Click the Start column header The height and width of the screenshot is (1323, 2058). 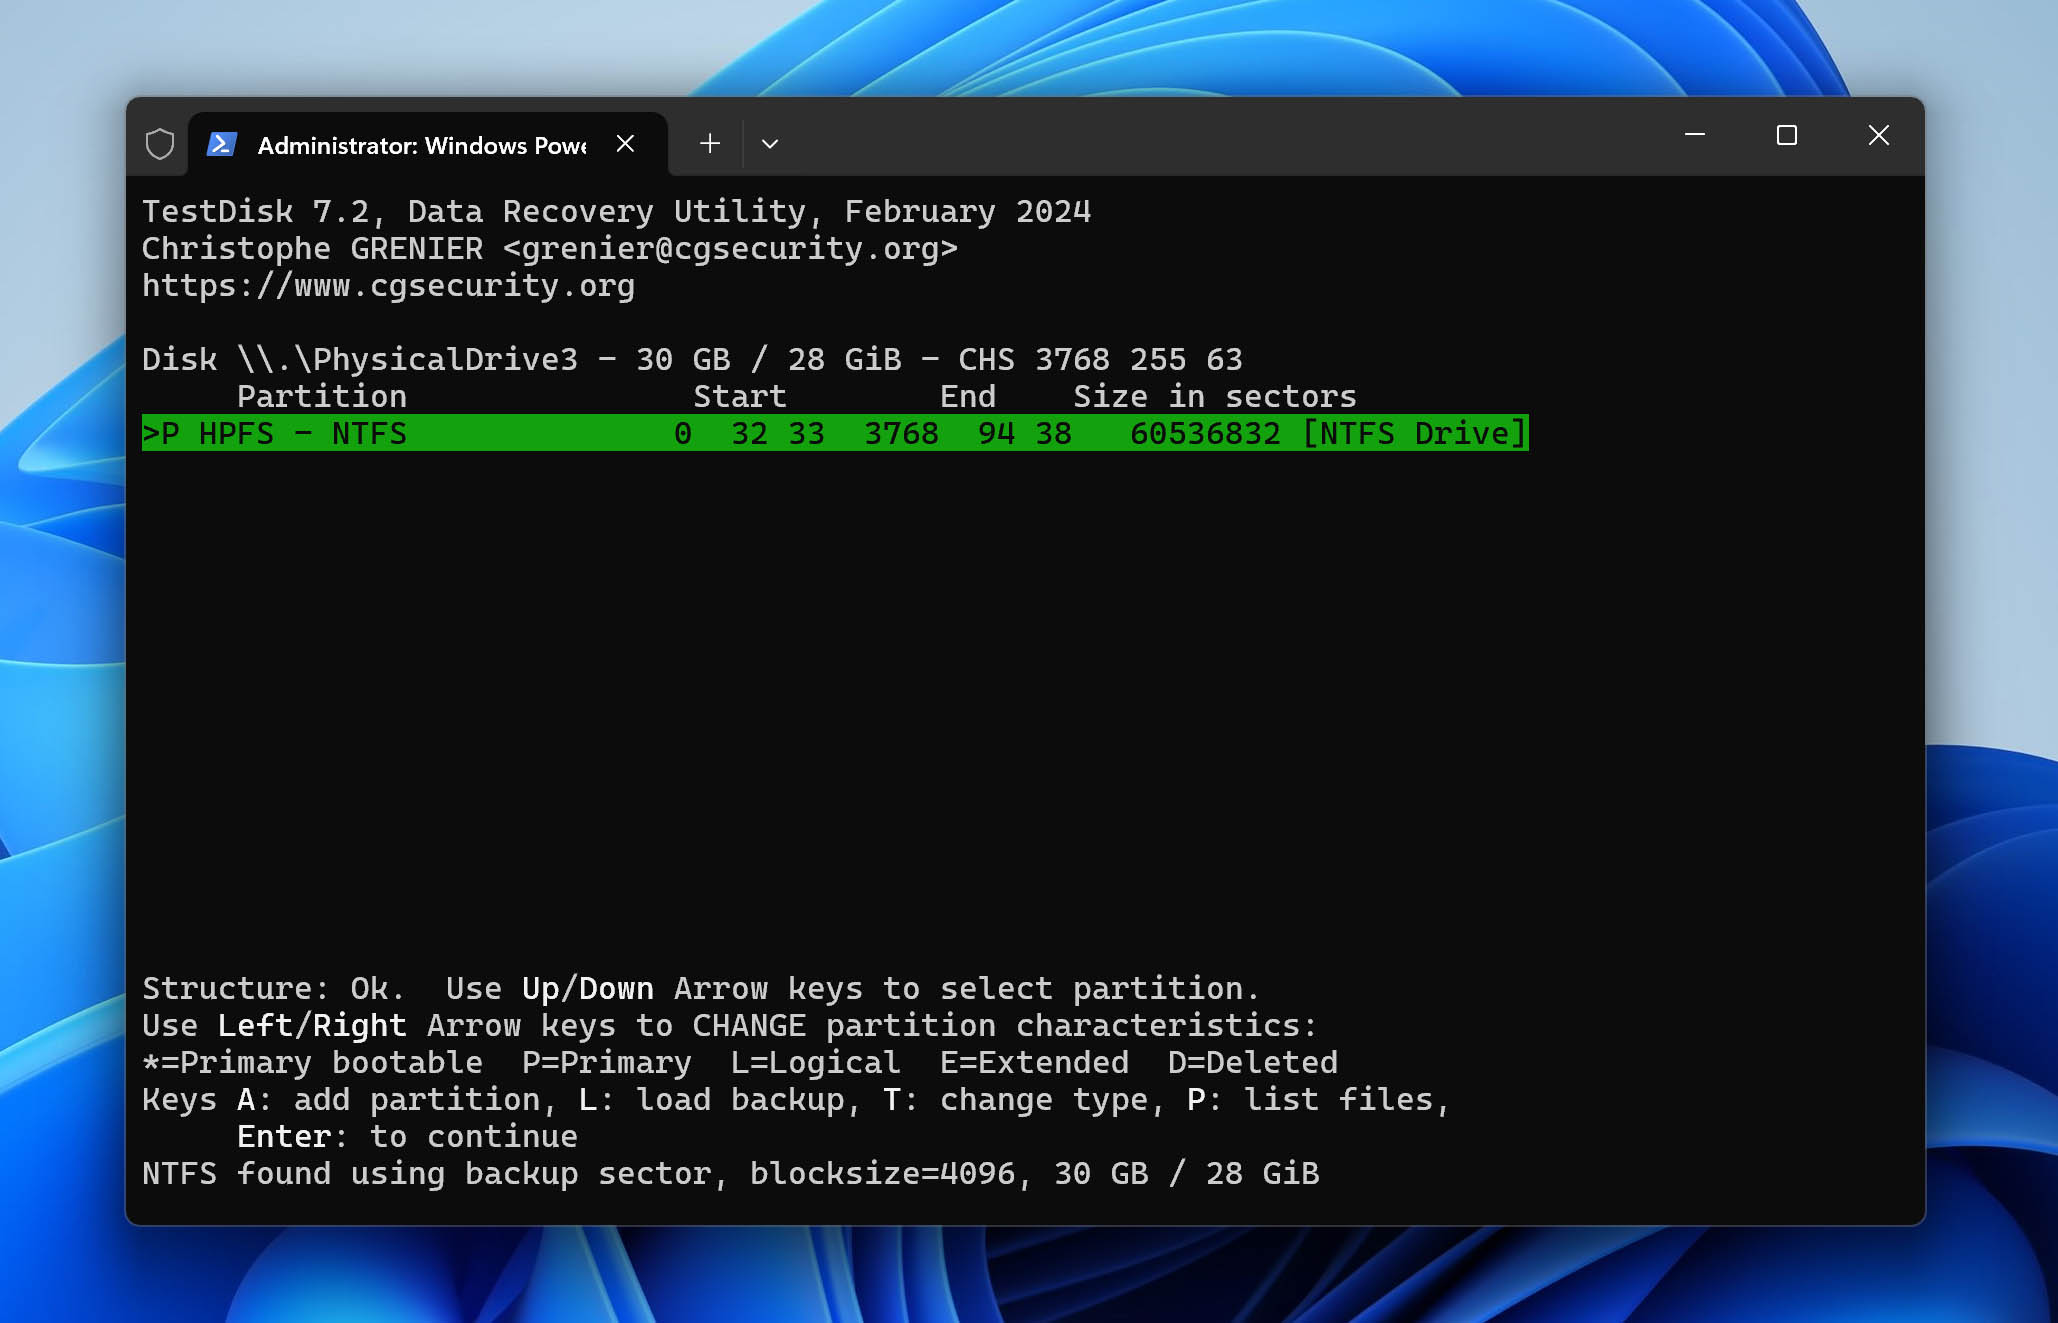pos(740,397)
